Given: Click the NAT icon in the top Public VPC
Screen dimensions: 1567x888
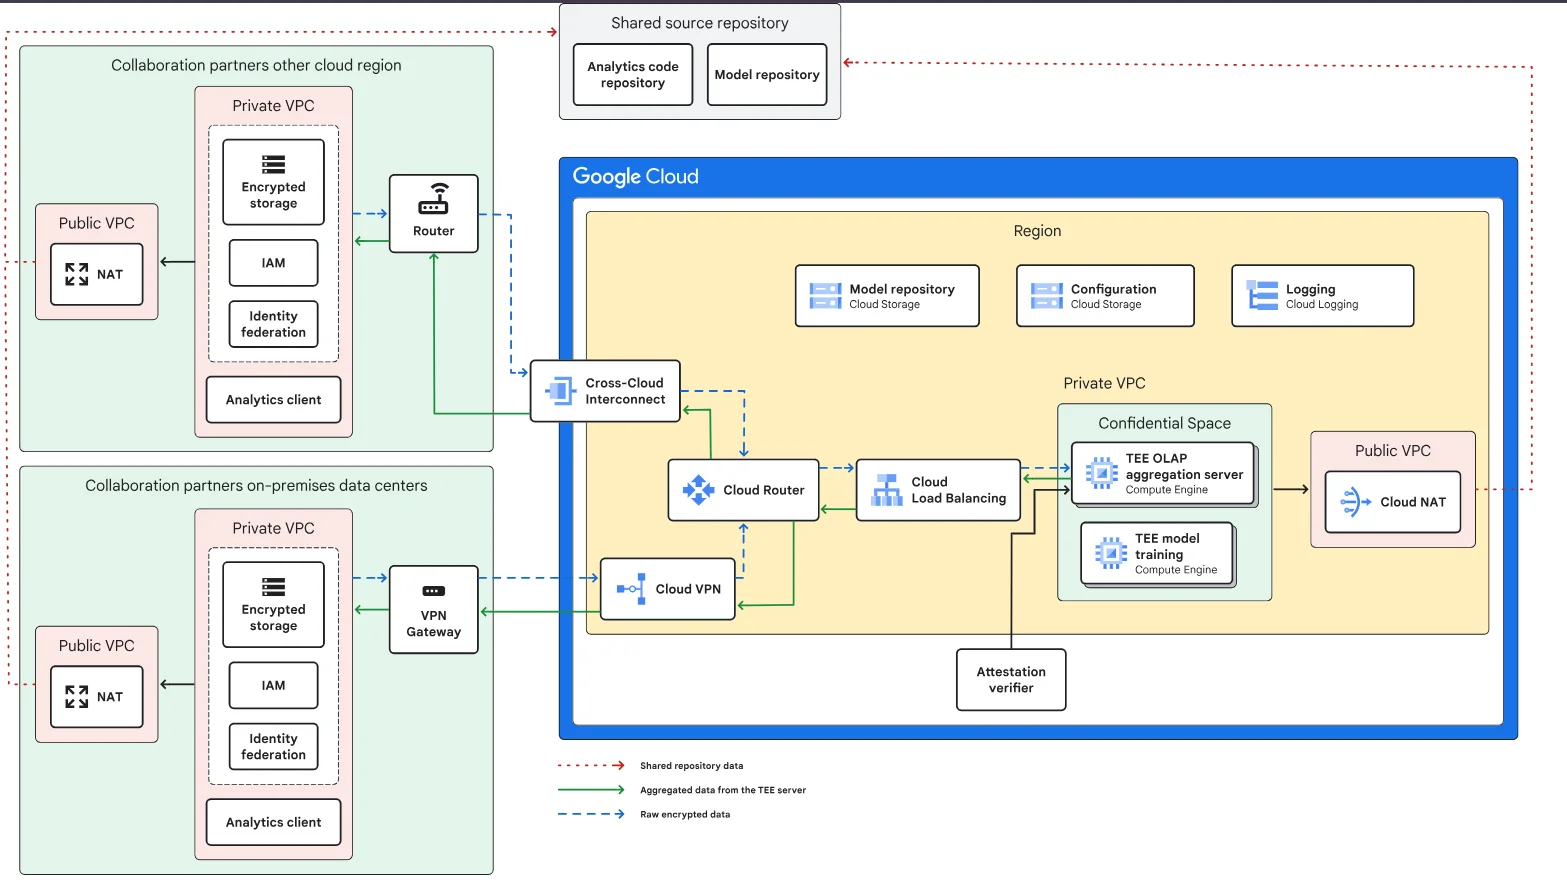Looking at the screenshot, I should (x=76, y=274).
